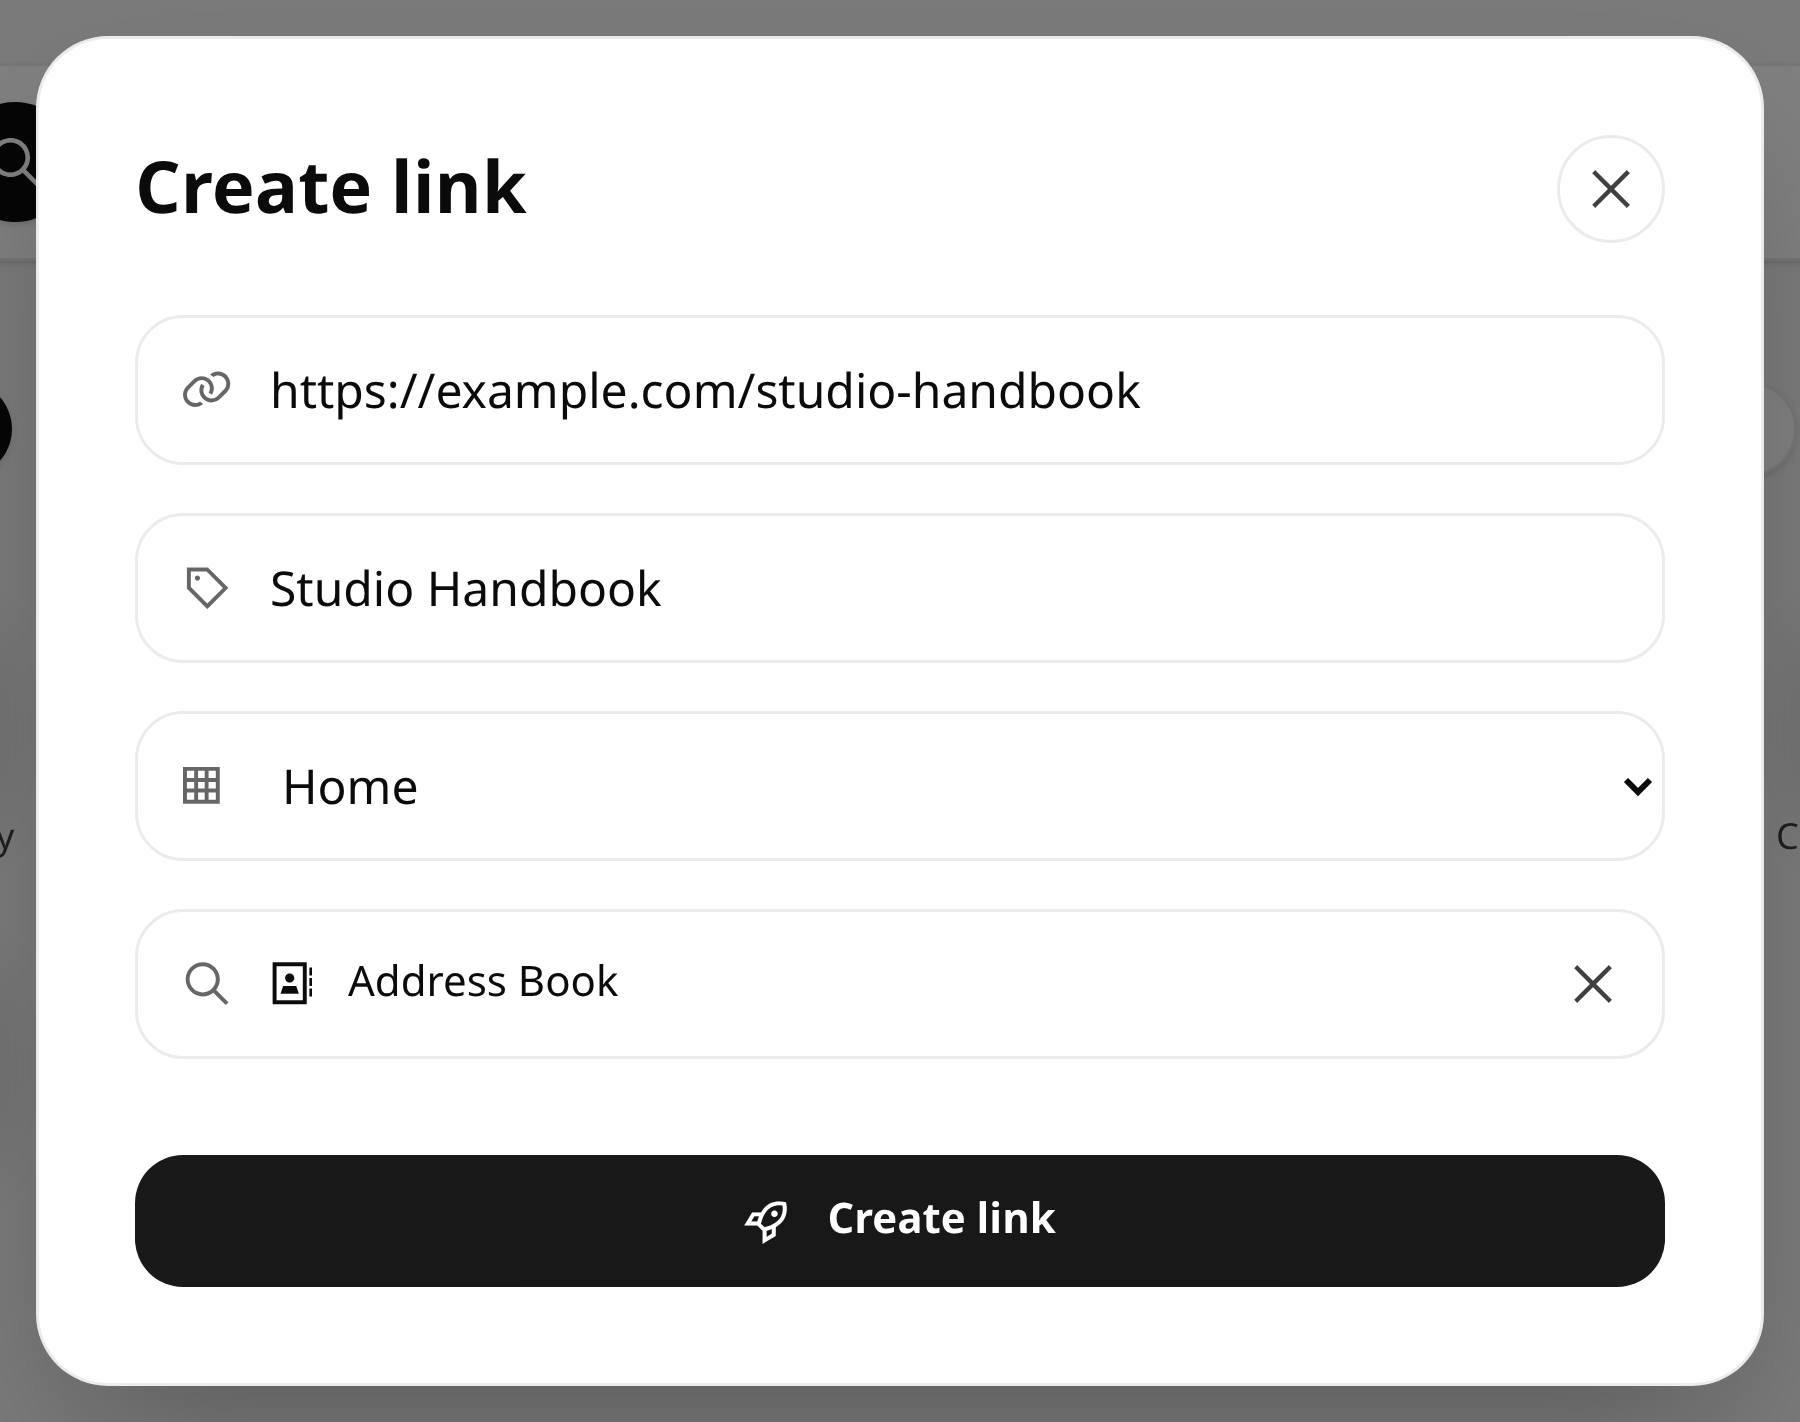Image resolution: width=1800 pixels, height=1422 pixels.
Task: Focus the Studio Handbook title field
Action: click(900, 588)
